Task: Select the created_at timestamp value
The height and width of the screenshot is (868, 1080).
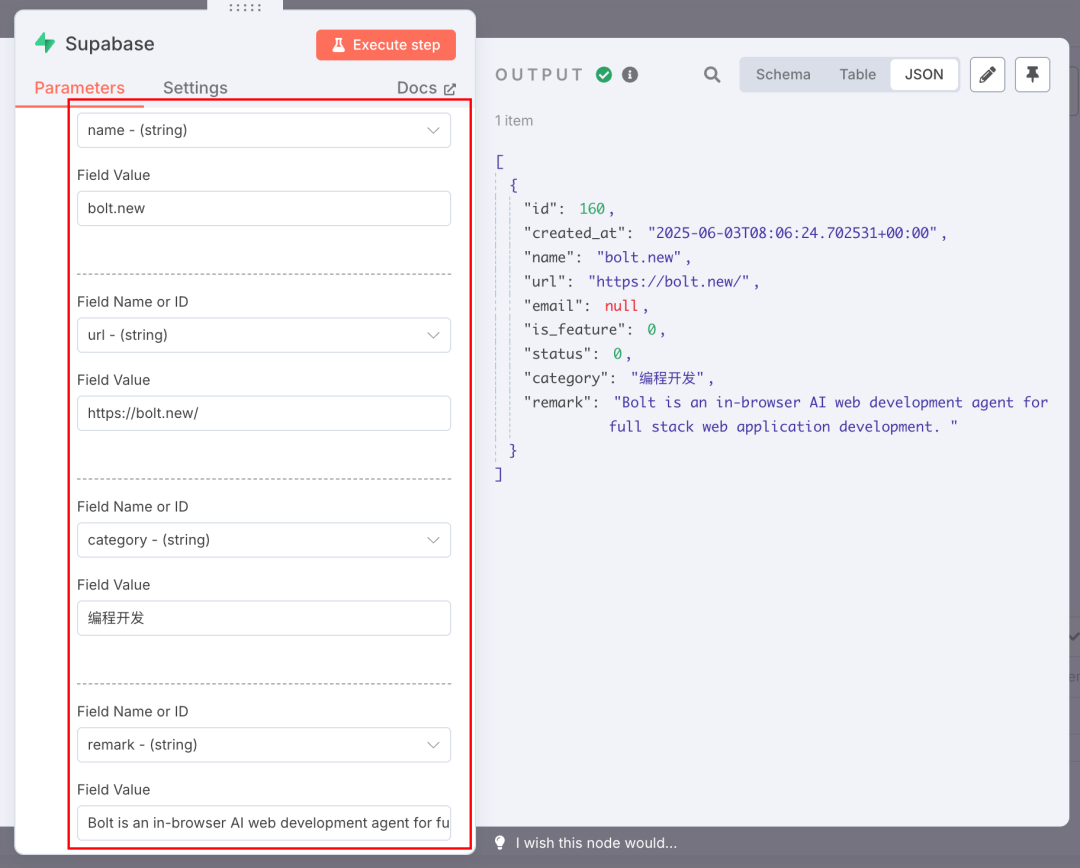Action: tap(792, 233)
